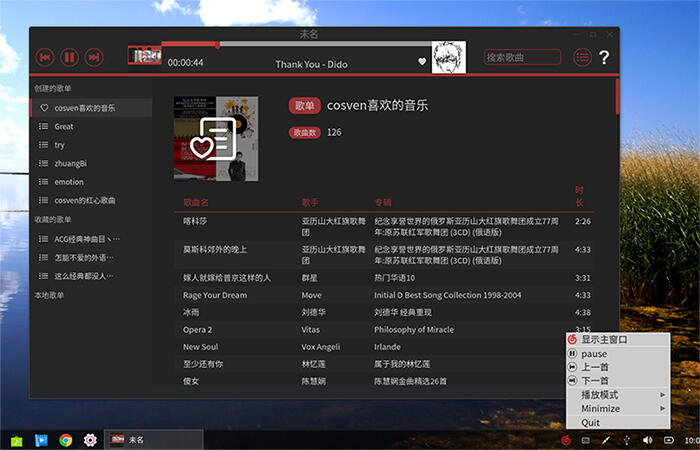Choose Quit in tray menu
Image resolution: width=700 pixels, height=450 pixels.
(x=618, y=423)
